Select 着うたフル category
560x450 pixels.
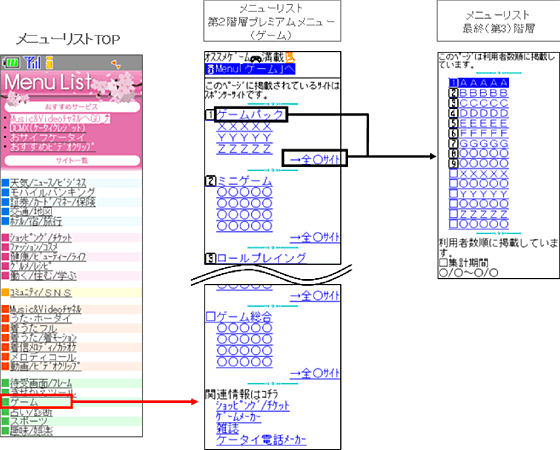(33, 328)
